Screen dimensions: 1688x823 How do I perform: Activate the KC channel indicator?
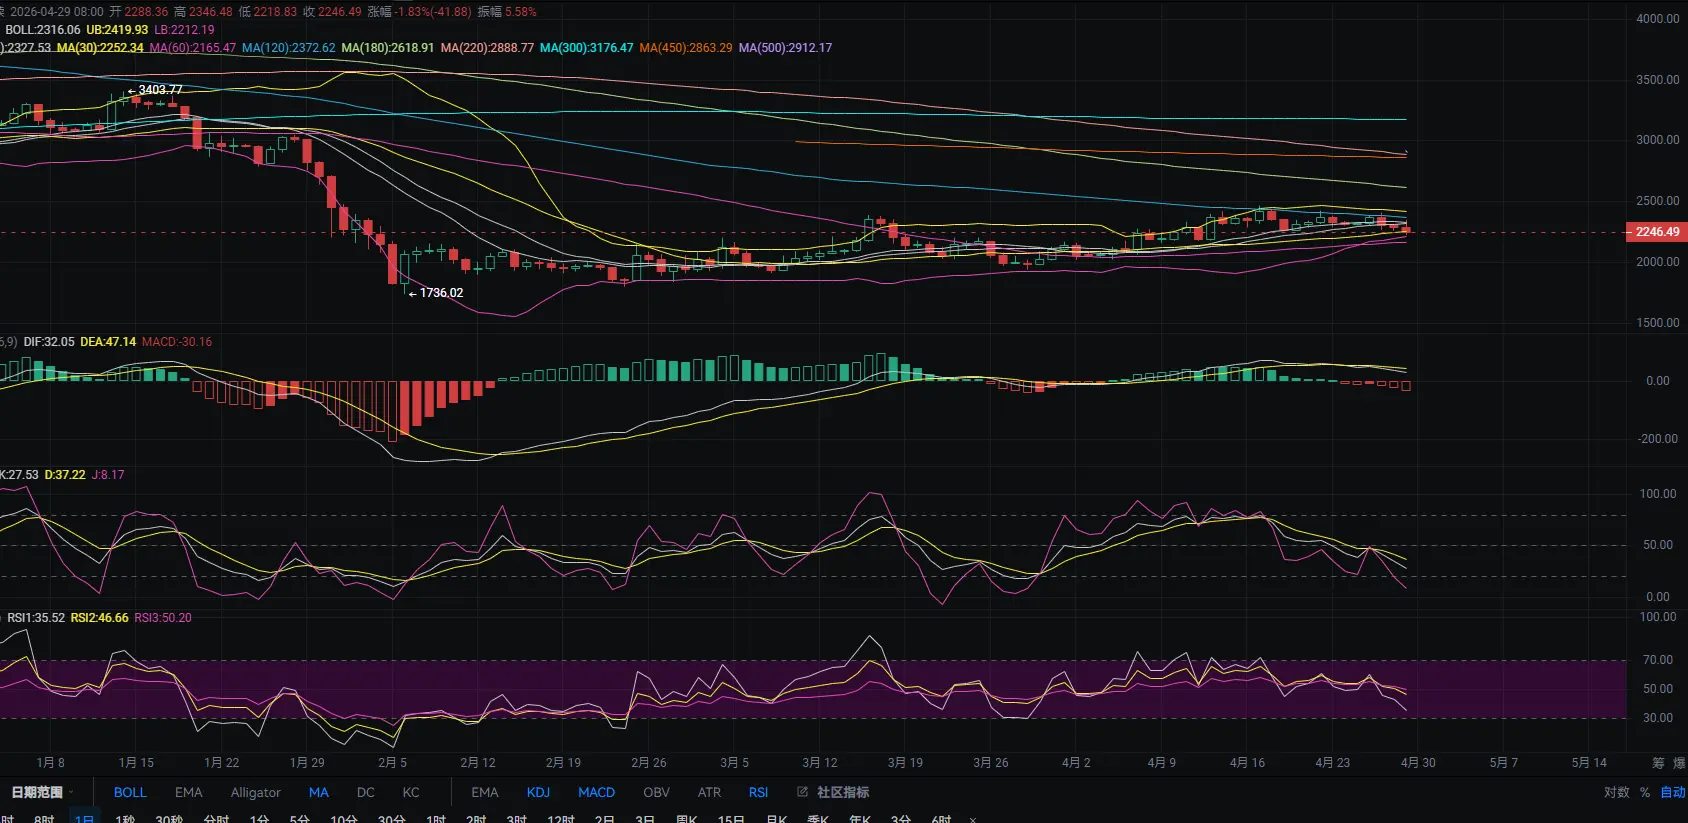click(x=411, y=792)
